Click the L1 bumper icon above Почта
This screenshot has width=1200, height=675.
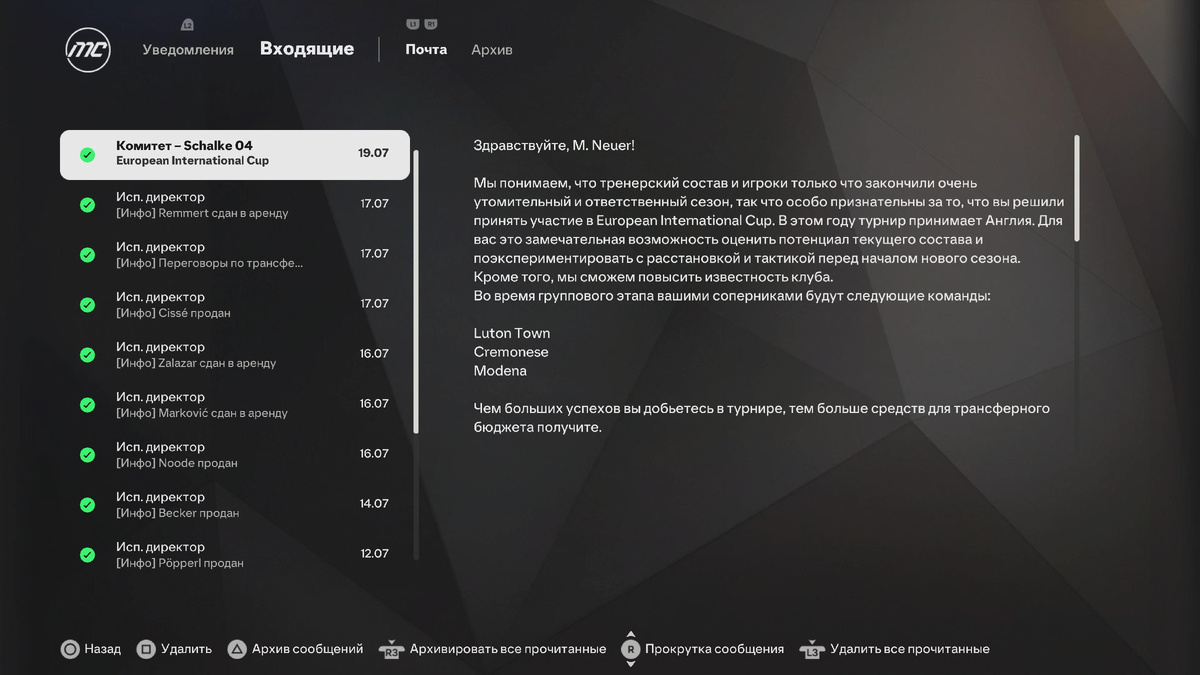[x=413, y=24]
